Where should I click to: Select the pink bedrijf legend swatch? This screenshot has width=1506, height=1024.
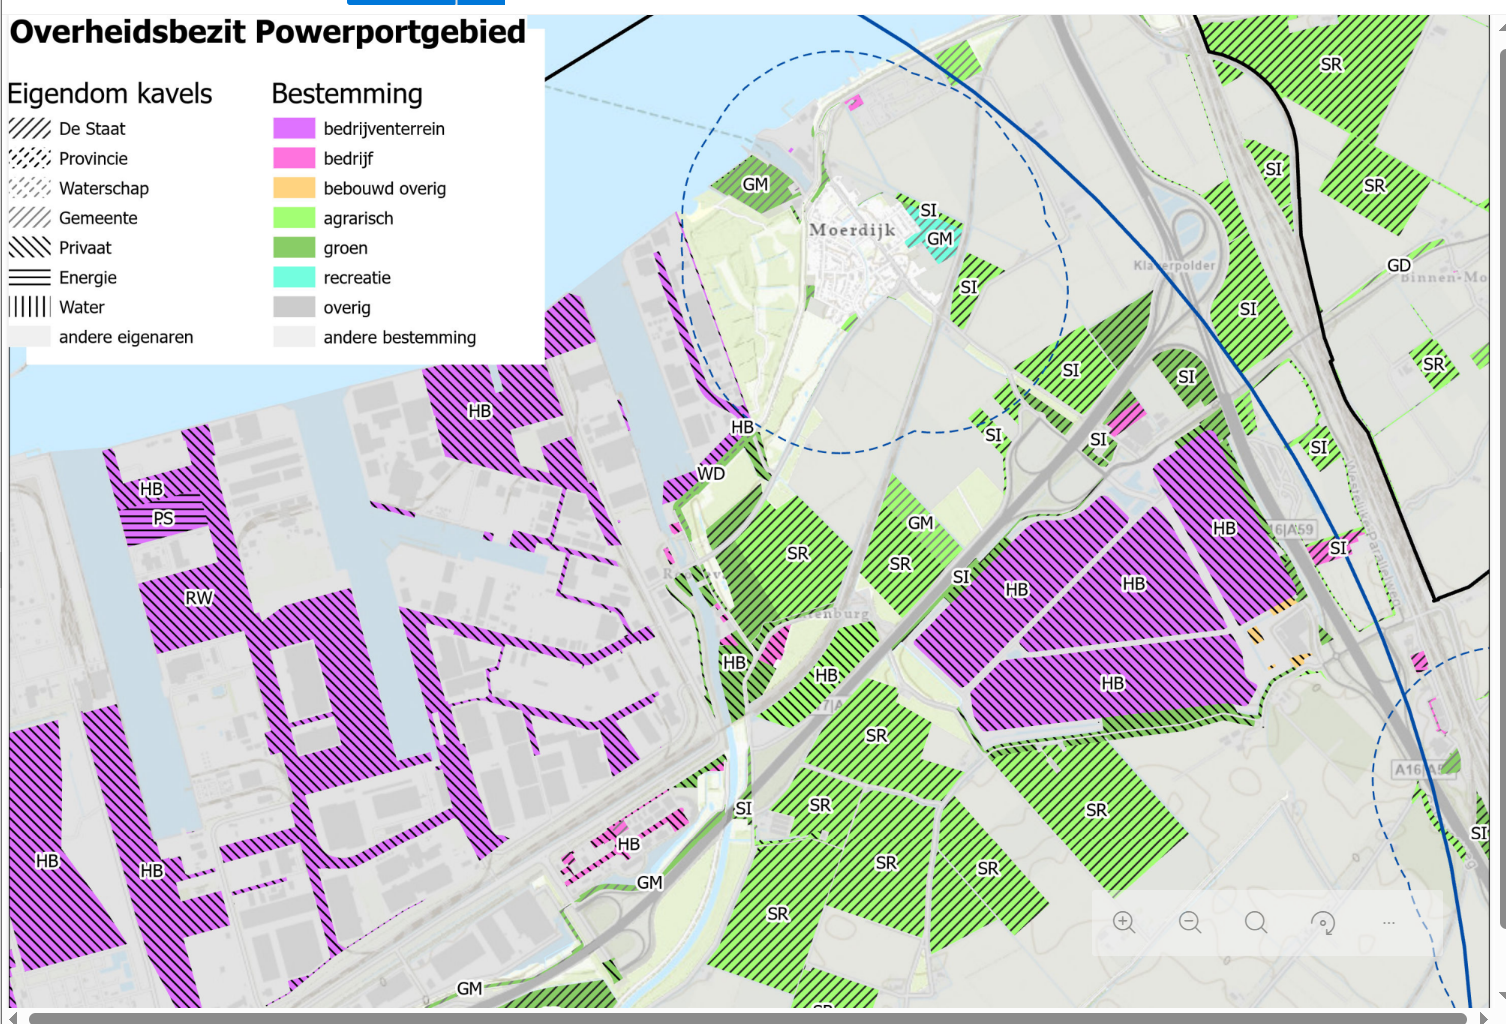(x=294, y=159)
